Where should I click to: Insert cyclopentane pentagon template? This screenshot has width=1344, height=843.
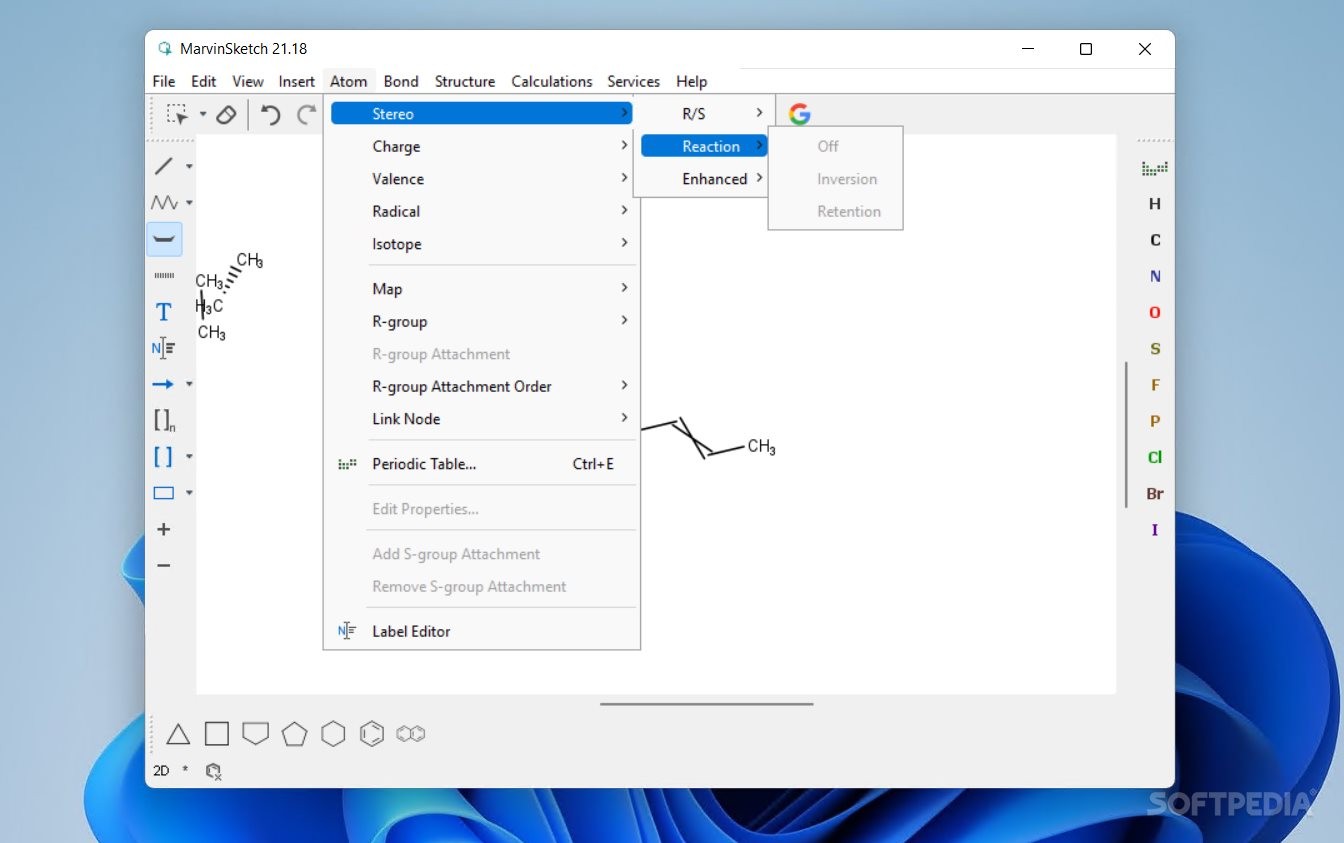click(x=294, y=734)
